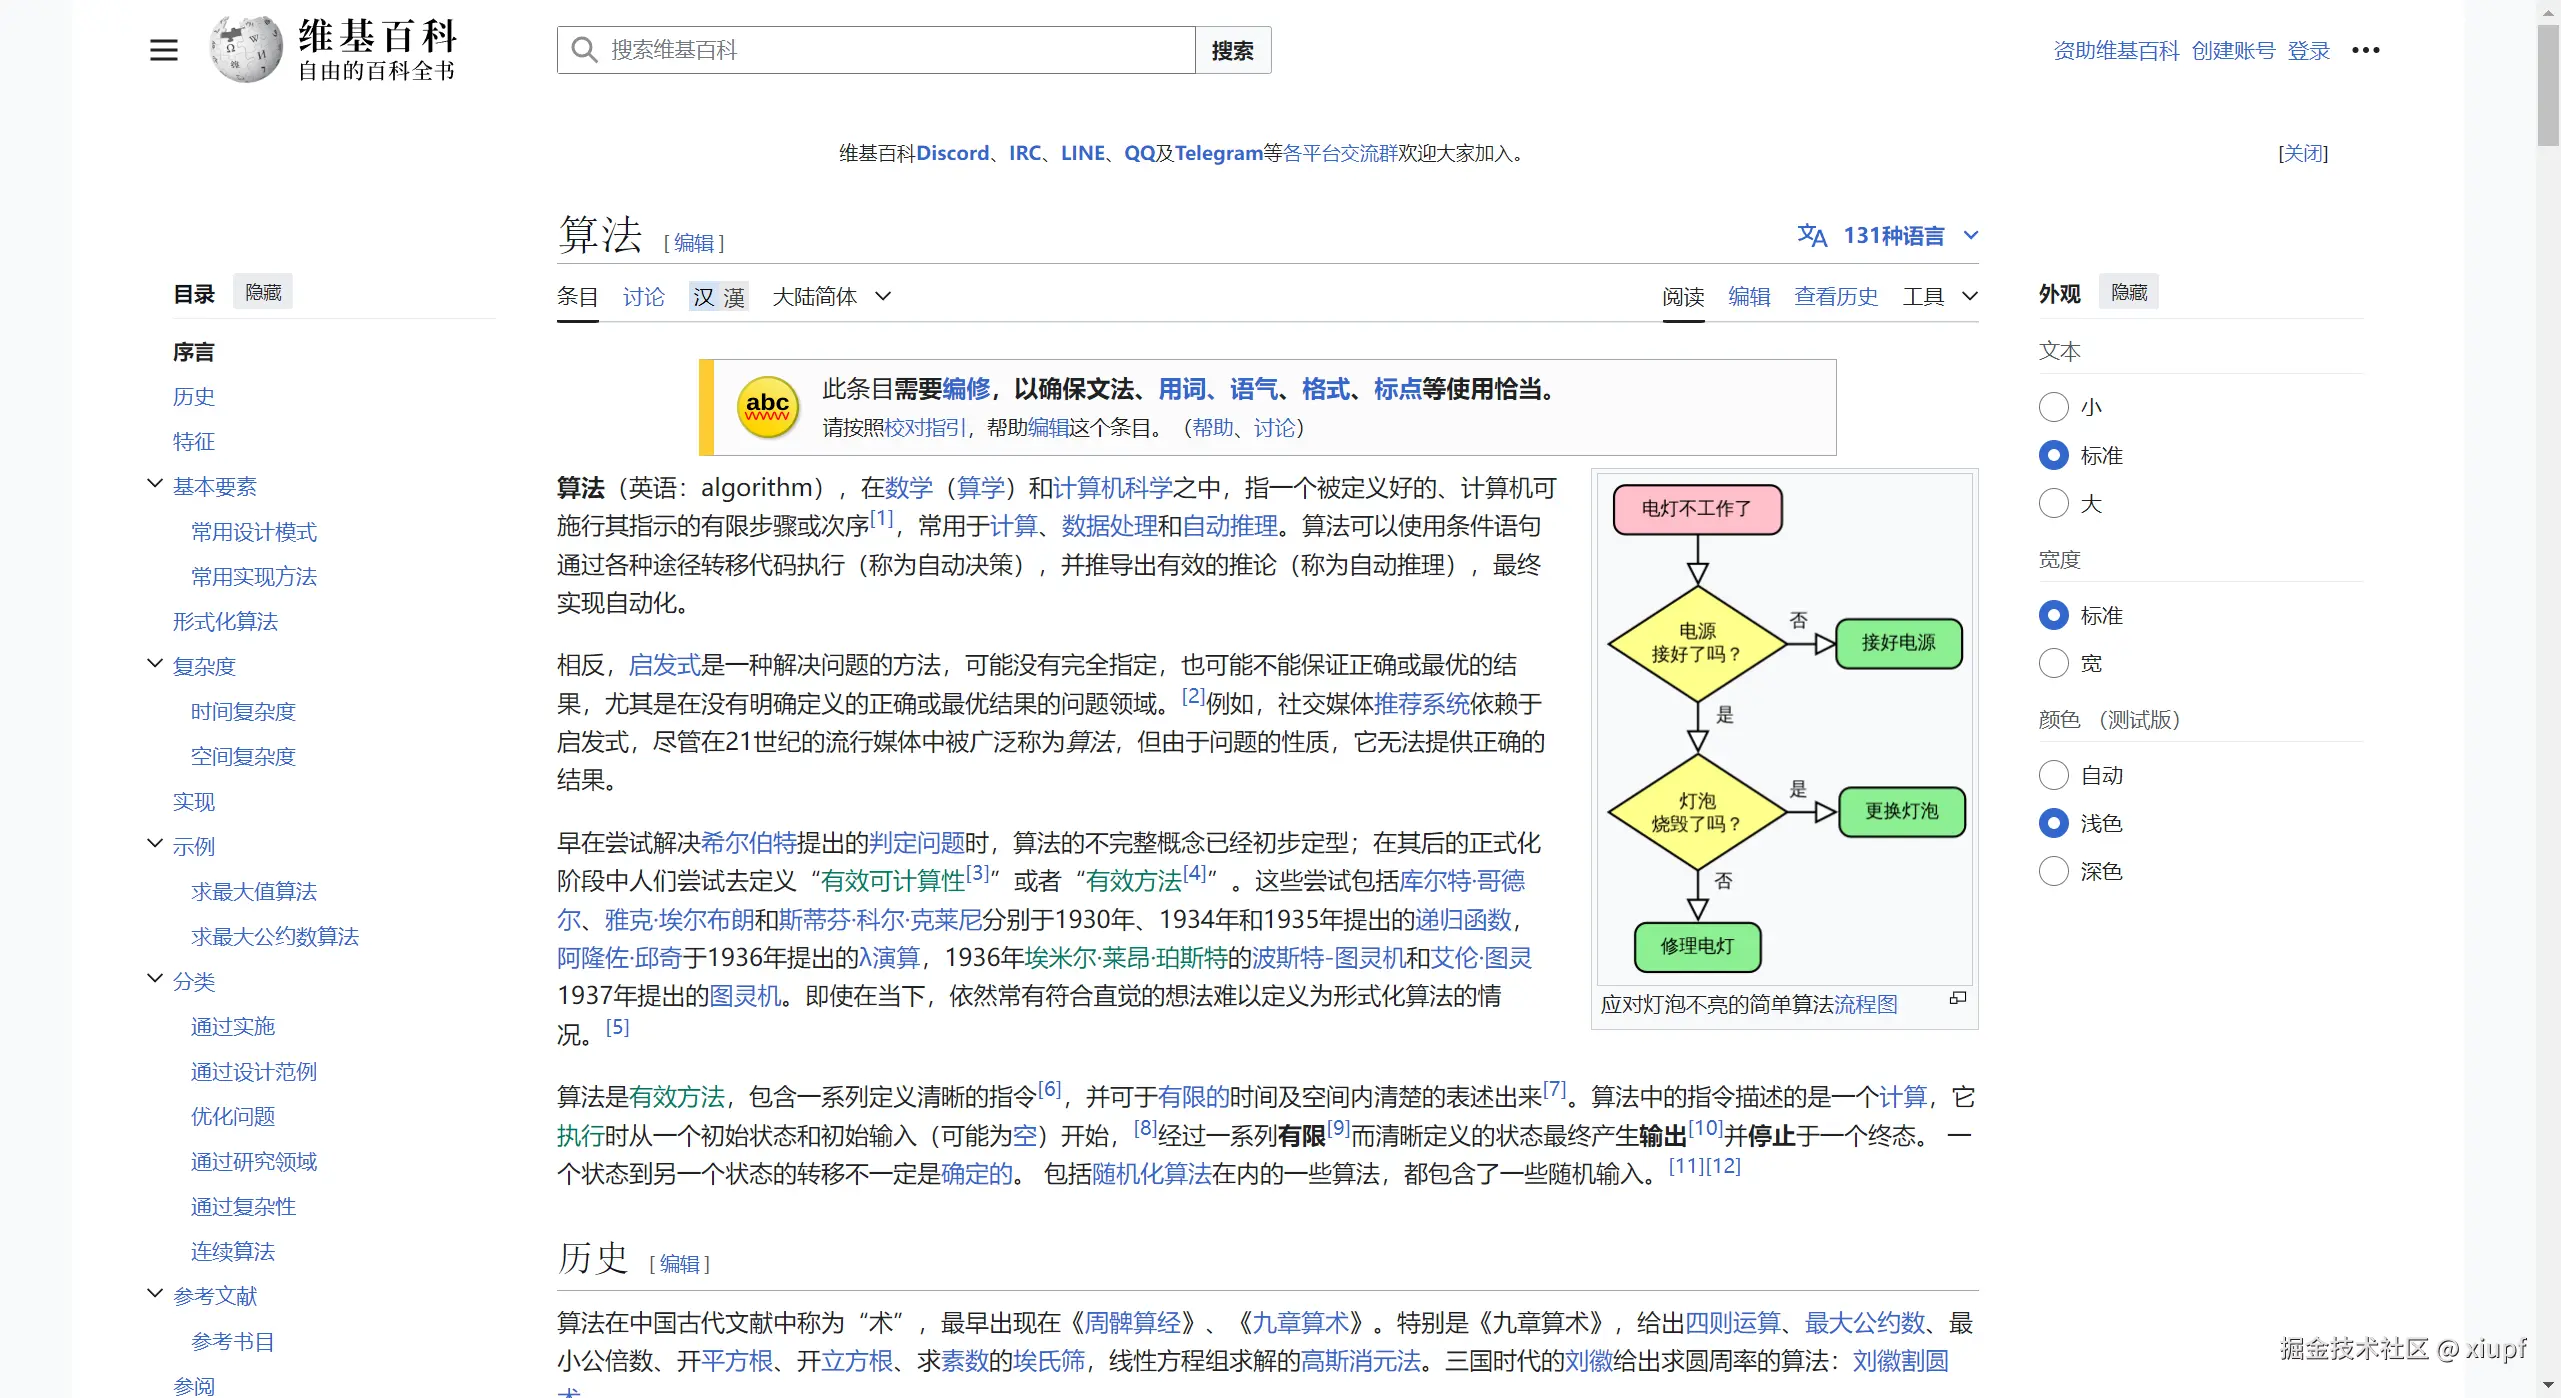The image size is (2561, 1398).
Task: Select the 深色 dark color mode
Action: [x=2053, y=871]
